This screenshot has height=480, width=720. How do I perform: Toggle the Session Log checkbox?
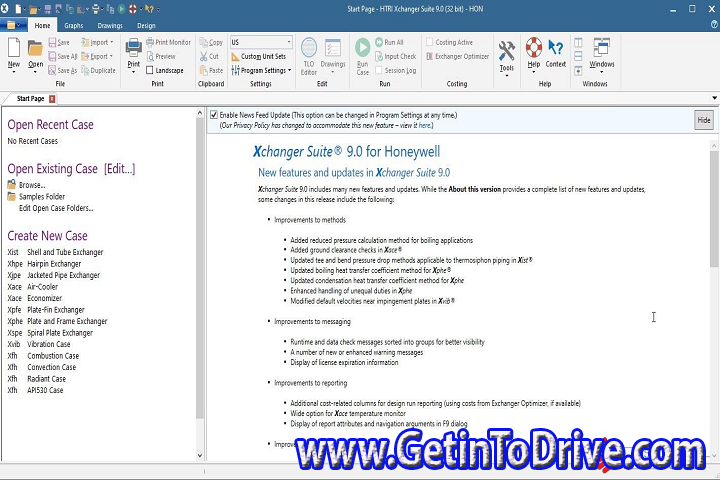379,70
